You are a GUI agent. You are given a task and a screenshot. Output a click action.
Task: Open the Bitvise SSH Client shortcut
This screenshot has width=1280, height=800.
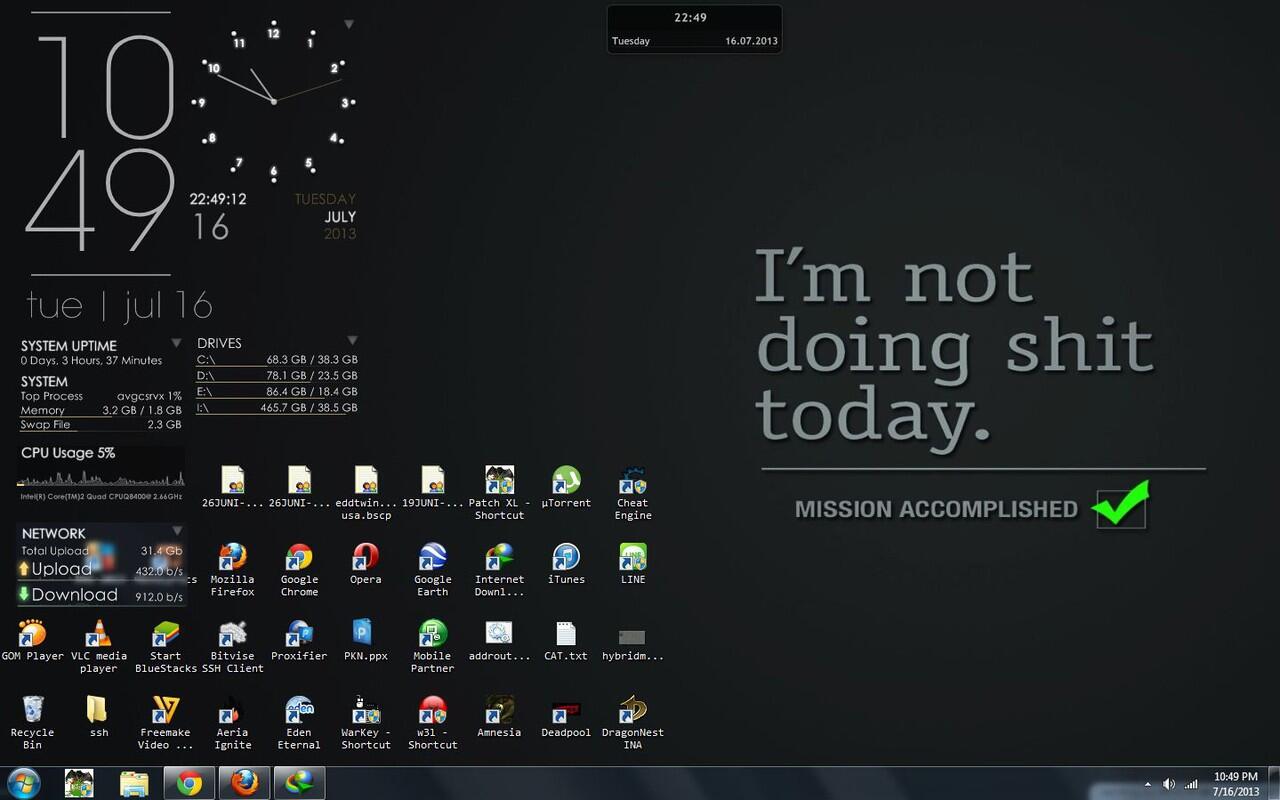click(232, 647)
